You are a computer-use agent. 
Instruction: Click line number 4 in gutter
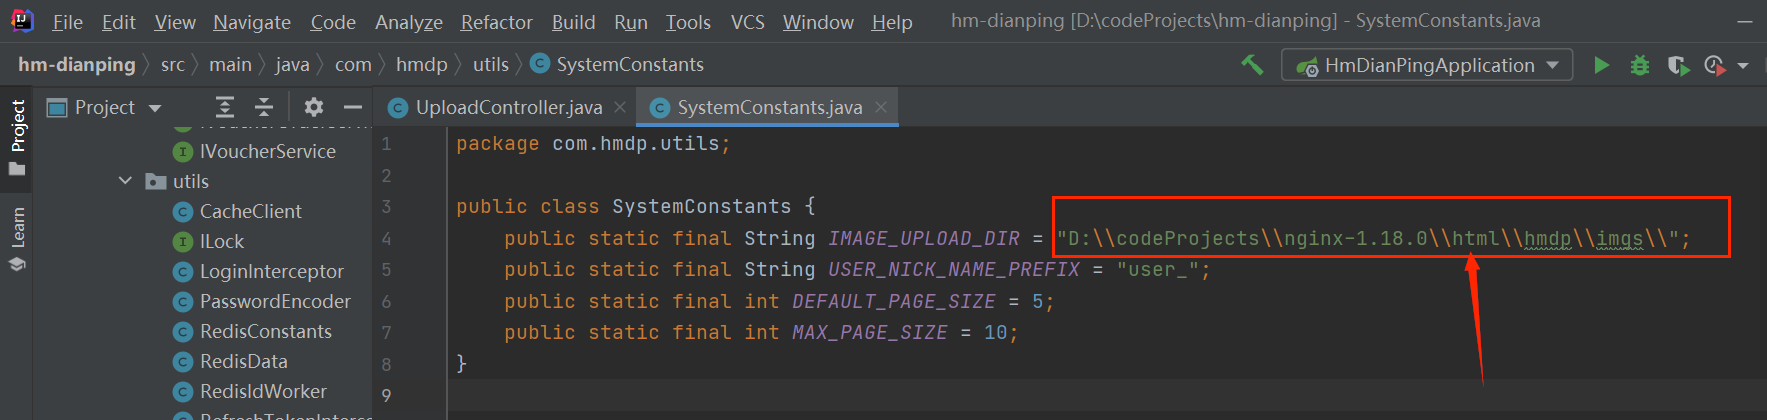[x=386, y=239]
